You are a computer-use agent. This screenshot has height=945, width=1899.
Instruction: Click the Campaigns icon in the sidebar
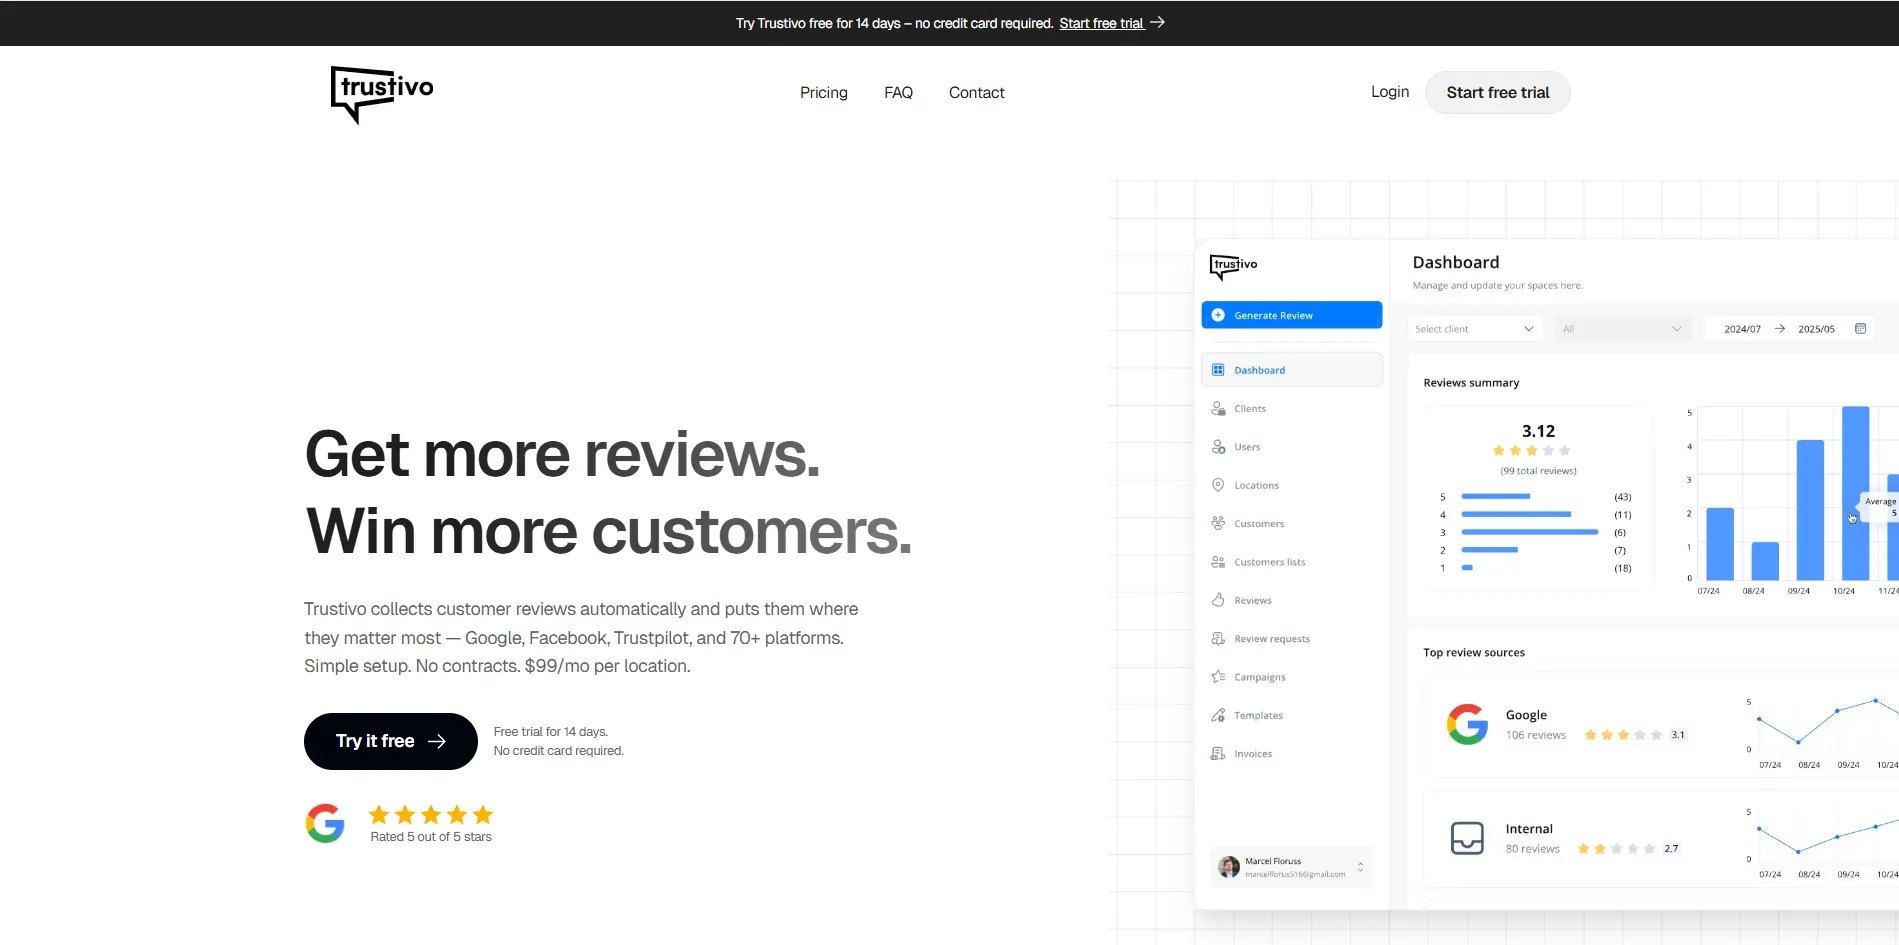(x=1218, y=677)
